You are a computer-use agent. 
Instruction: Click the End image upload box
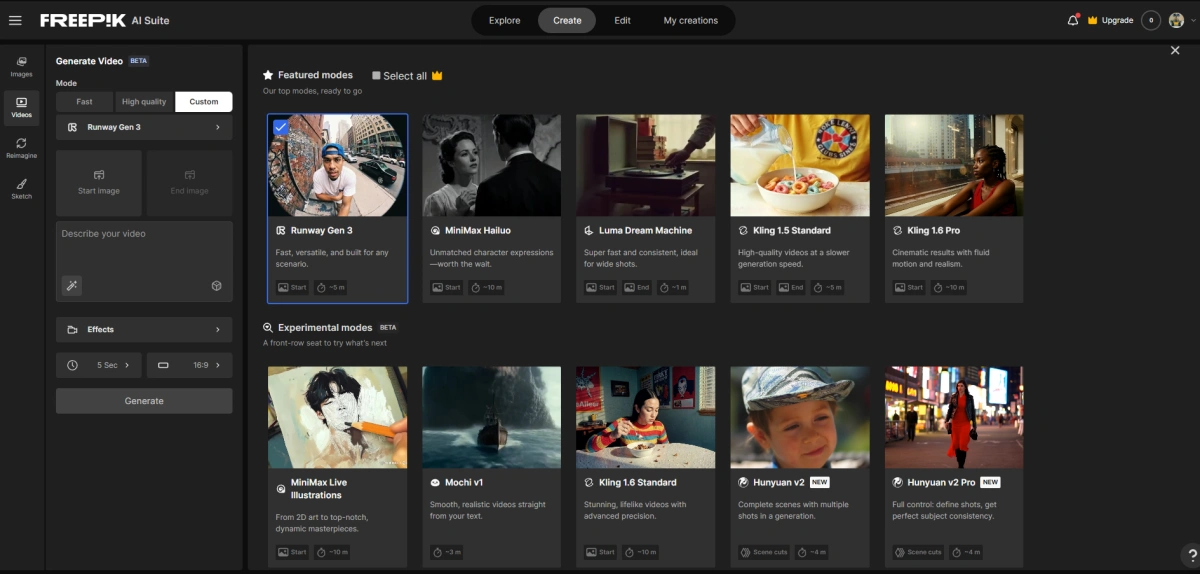(x=190, y=183)
